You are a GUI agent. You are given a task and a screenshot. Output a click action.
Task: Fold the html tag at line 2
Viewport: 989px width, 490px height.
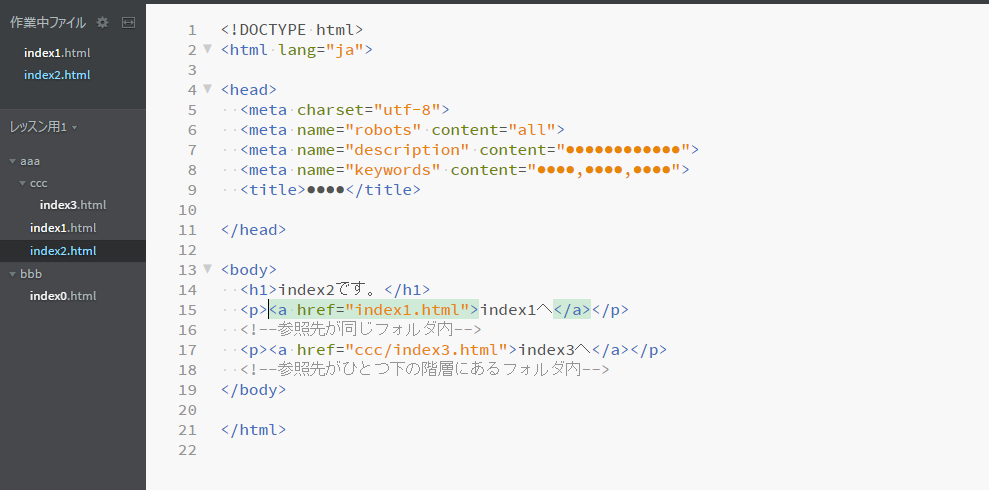[207, 49]
